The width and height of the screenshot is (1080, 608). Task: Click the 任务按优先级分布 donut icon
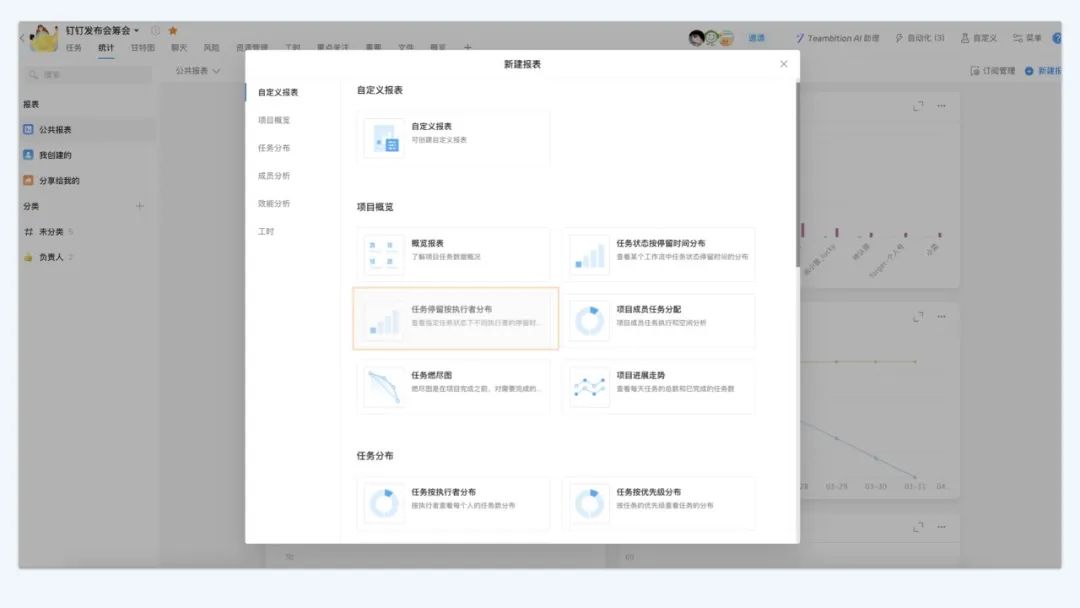click(x=589, y=504)
